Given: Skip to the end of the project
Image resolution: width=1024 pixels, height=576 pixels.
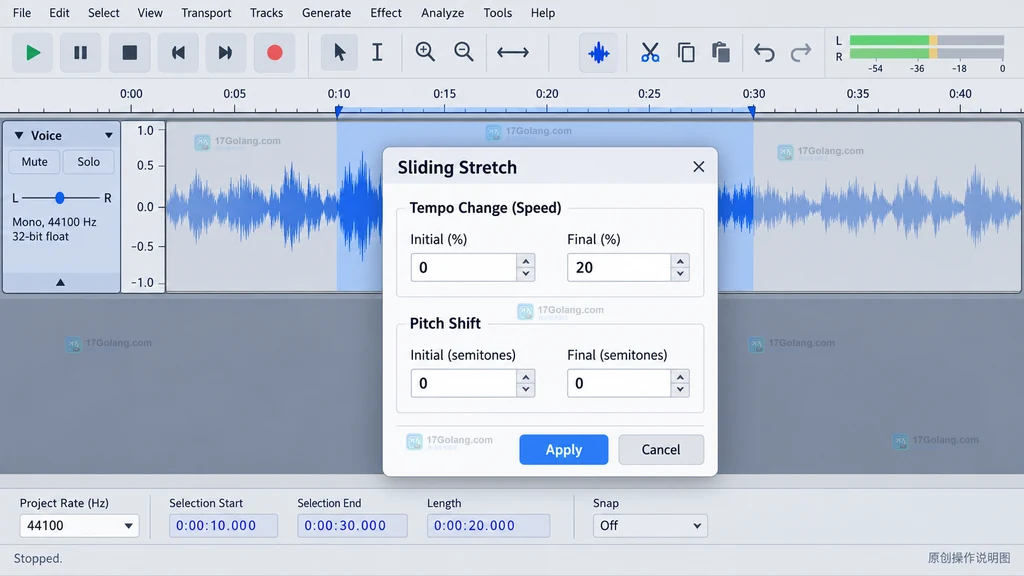Looking at the screenshot, I should coord(225,52).
